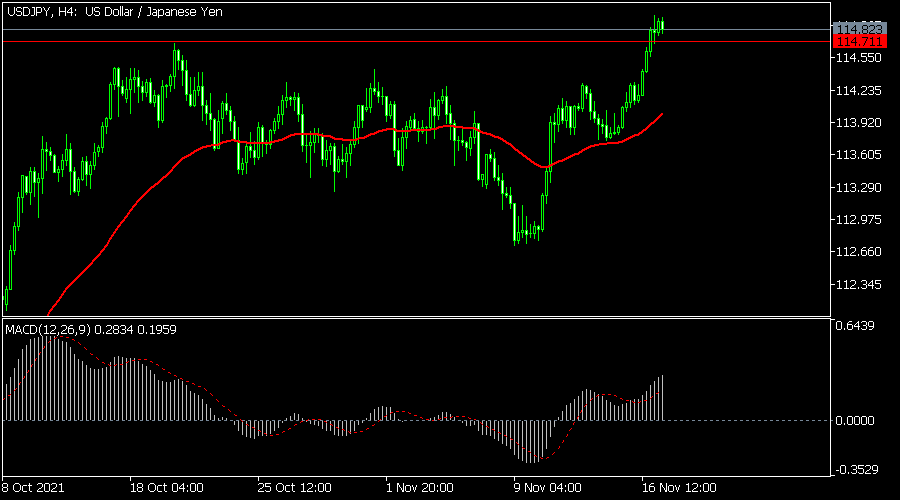This screenshot has height=500, width=900.
Task: Click the MACD(12,26,9) indicator label
Action: pos(91,330)
